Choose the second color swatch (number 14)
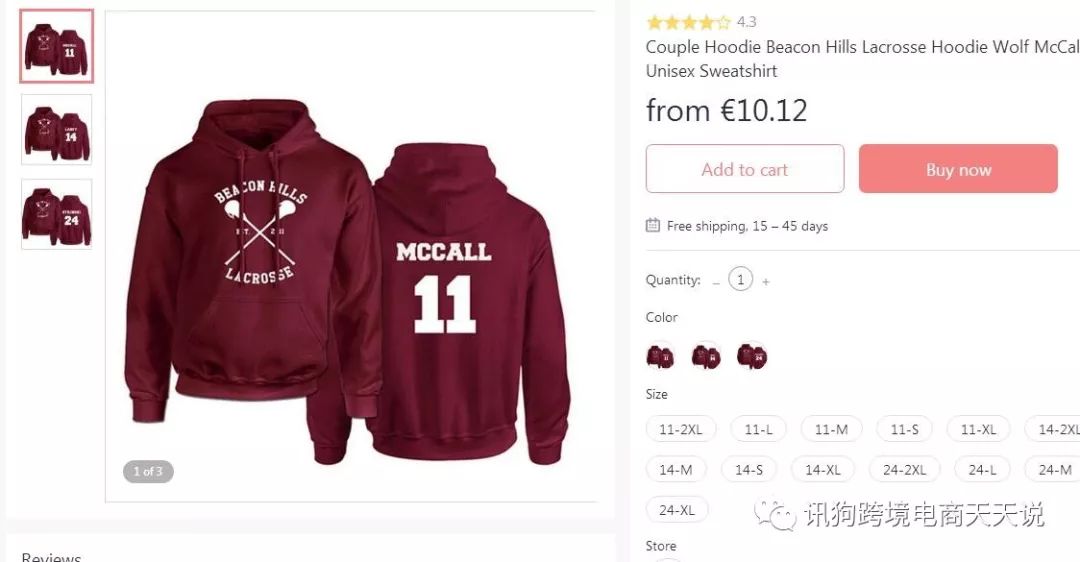Screen dimensions: 1080x562 pyautogui.click(x=706, y=356)
